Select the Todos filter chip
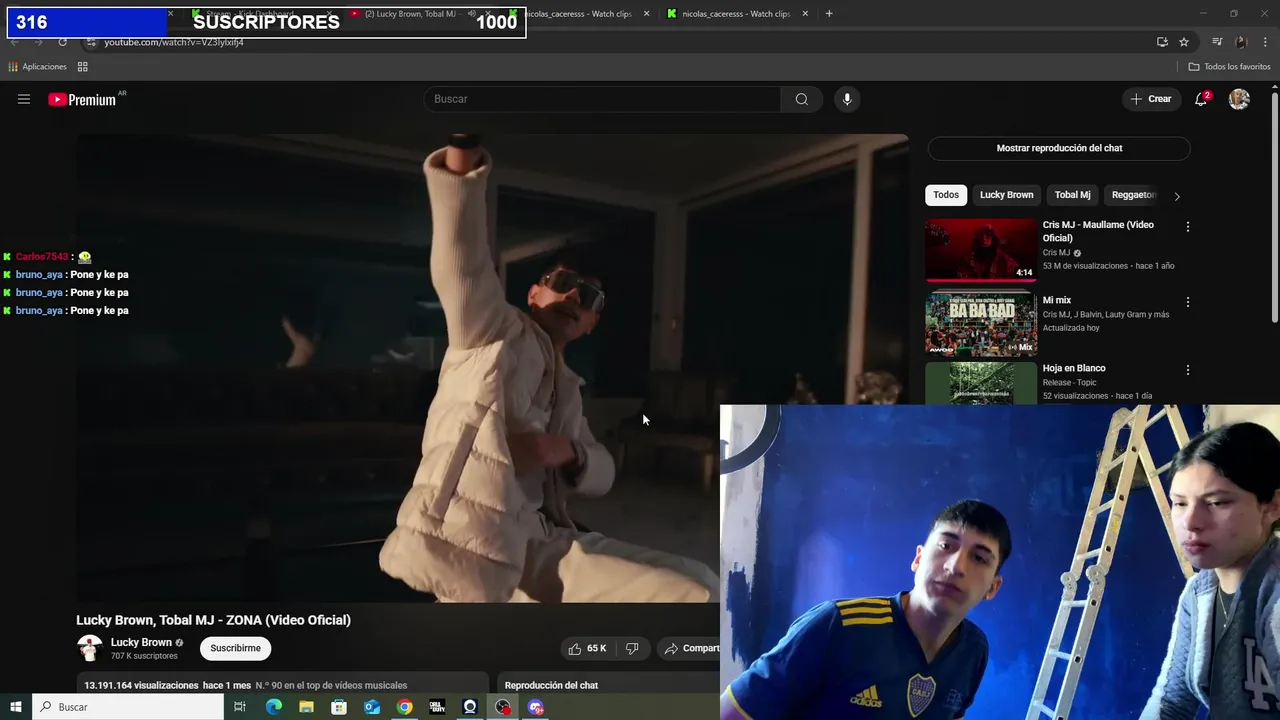This screenshot has width=1280, height=720. pos(946,195)
